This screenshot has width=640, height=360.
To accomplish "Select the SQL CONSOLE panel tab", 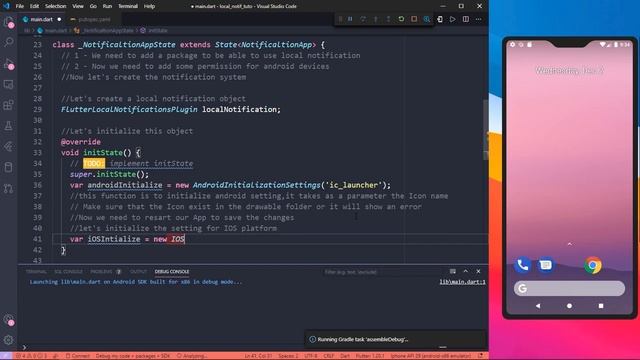I will point(68,272).
